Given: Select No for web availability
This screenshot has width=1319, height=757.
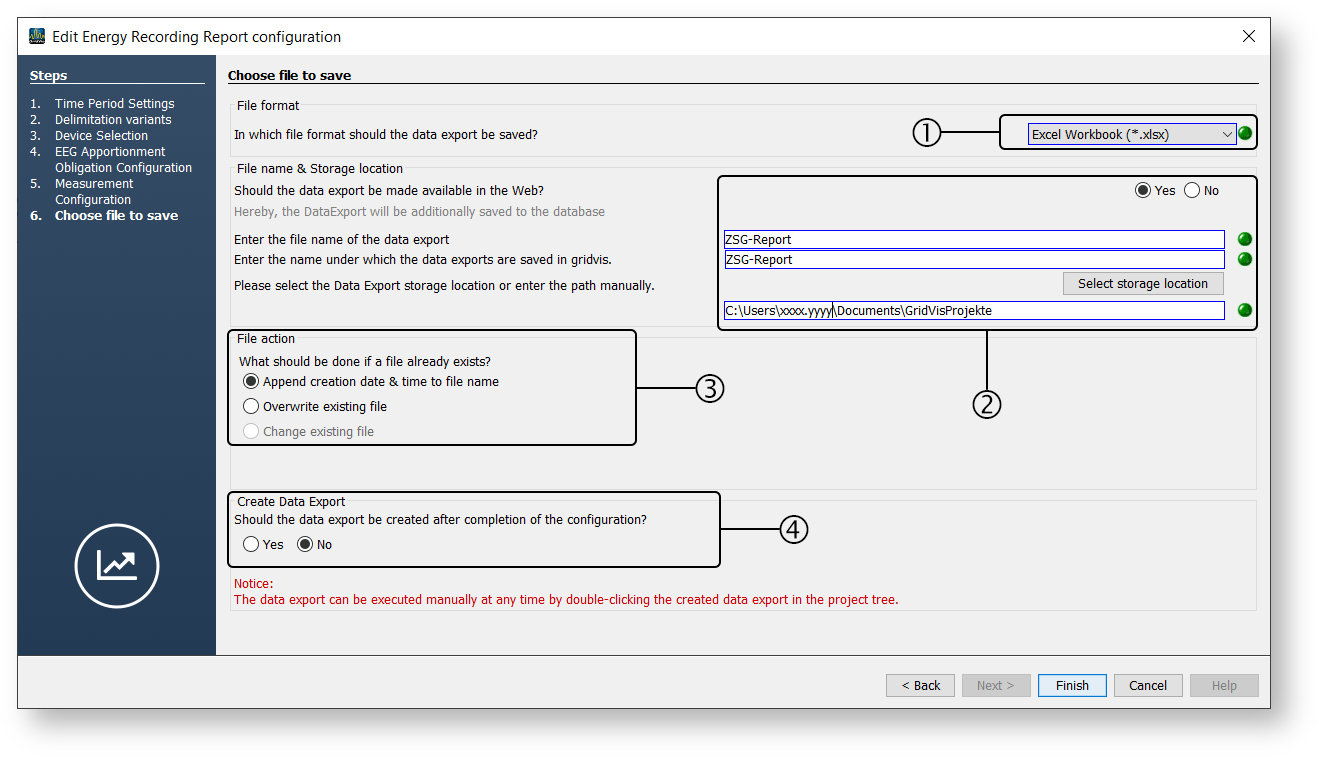Looking at the screenshot, I should 1192,190.
